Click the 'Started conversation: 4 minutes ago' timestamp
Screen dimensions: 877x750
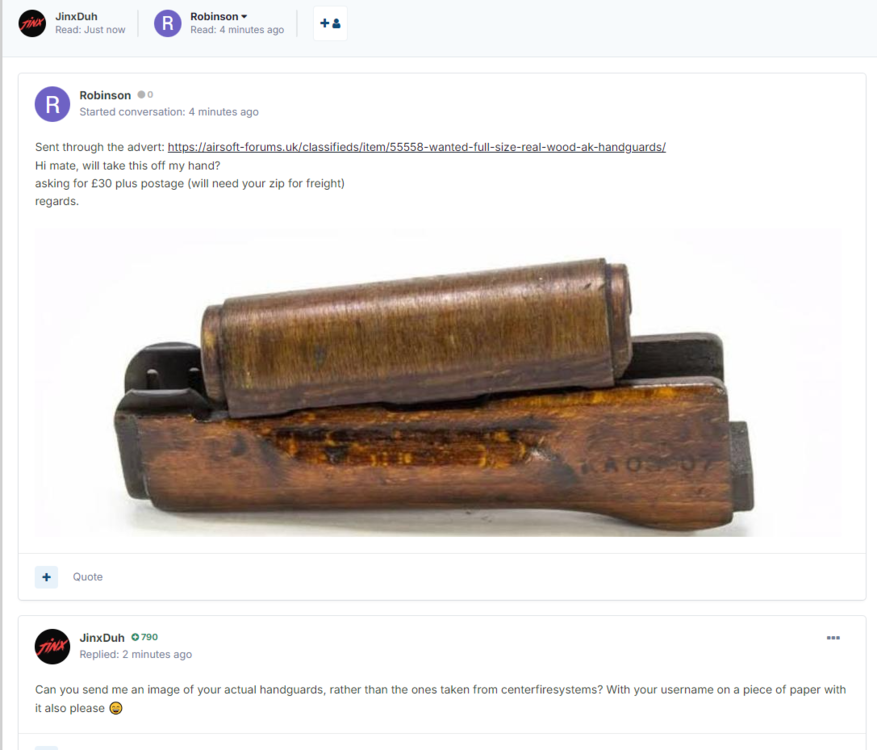point(169,112)
